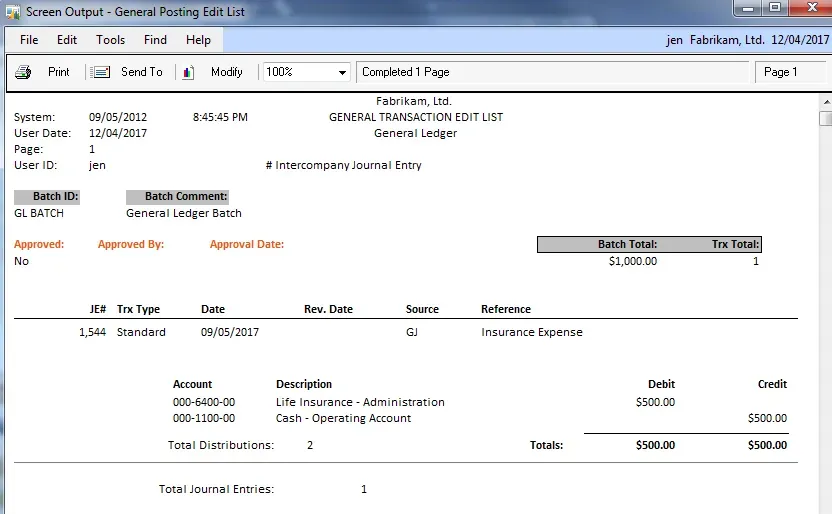Click the printer icon in toolbar
This screenshot has height=514, width=832.
(x=23, y=72)
